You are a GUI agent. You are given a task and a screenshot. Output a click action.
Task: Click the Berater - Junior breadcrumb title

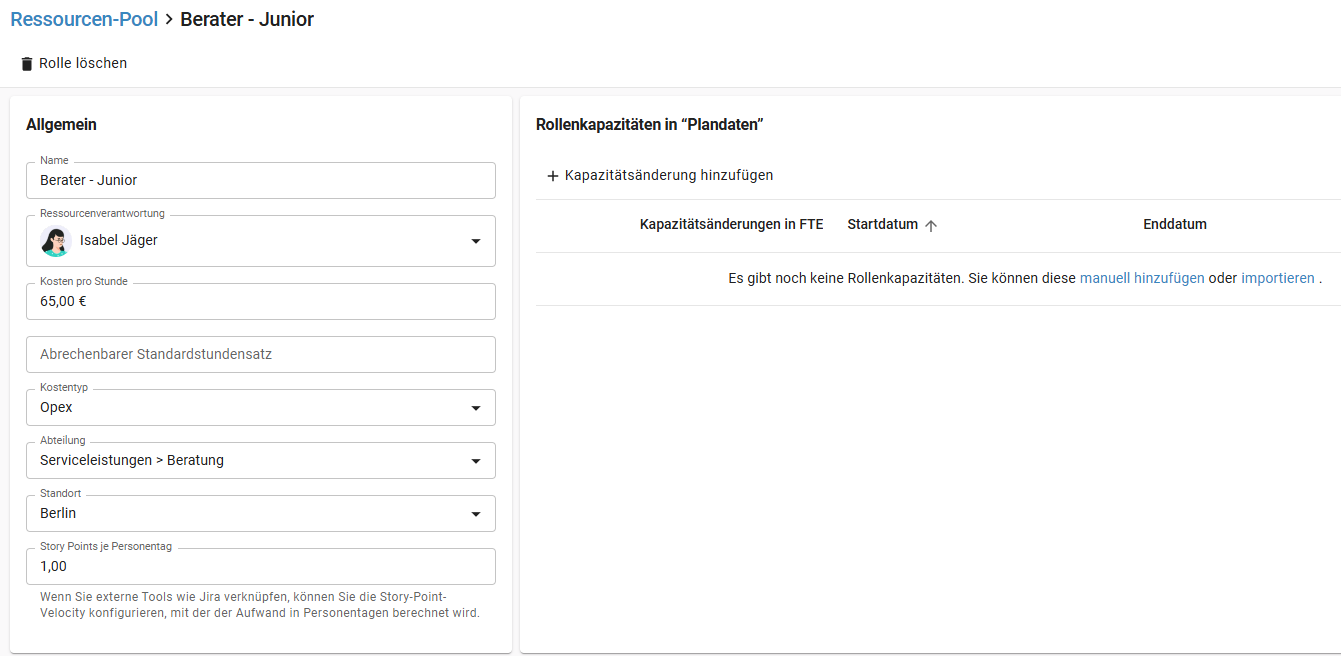coord(247,19)
